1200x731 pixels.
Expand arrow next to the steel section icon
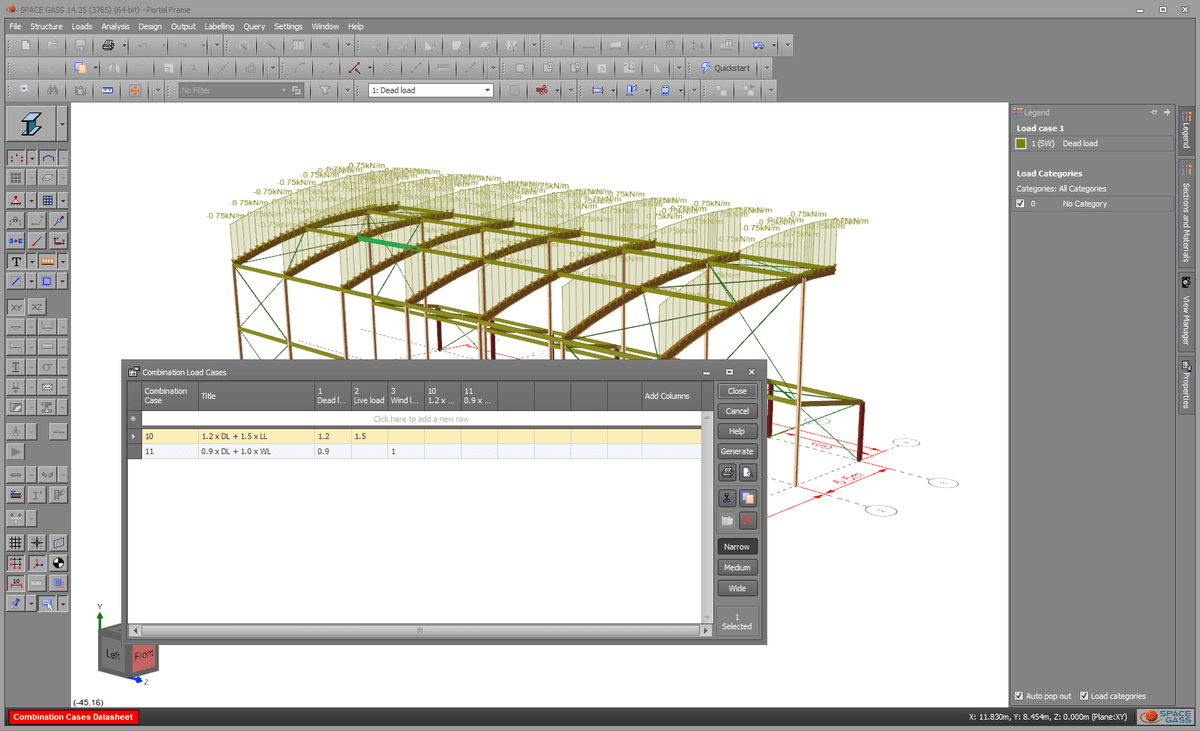pos(63,124)
